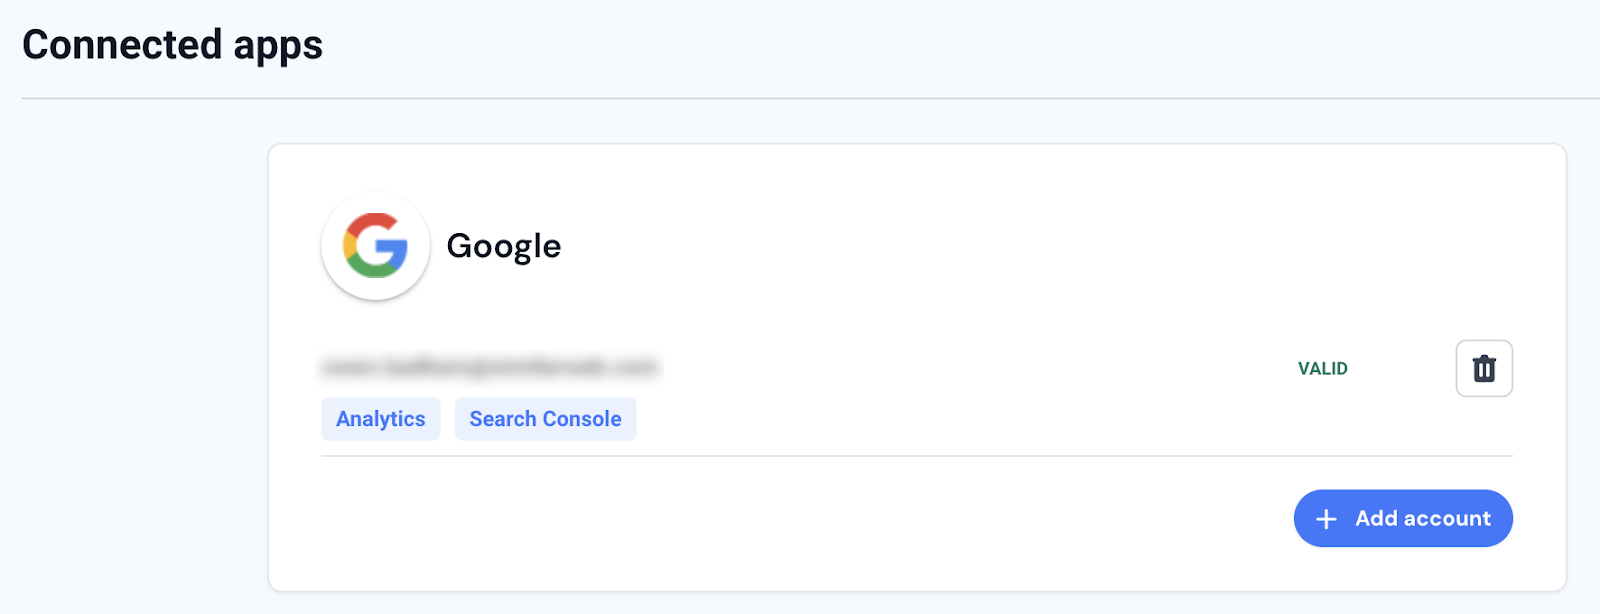Click the Search Console tag
The image size is (1600, 614).
pyautogui.click(x=546, y=419)
